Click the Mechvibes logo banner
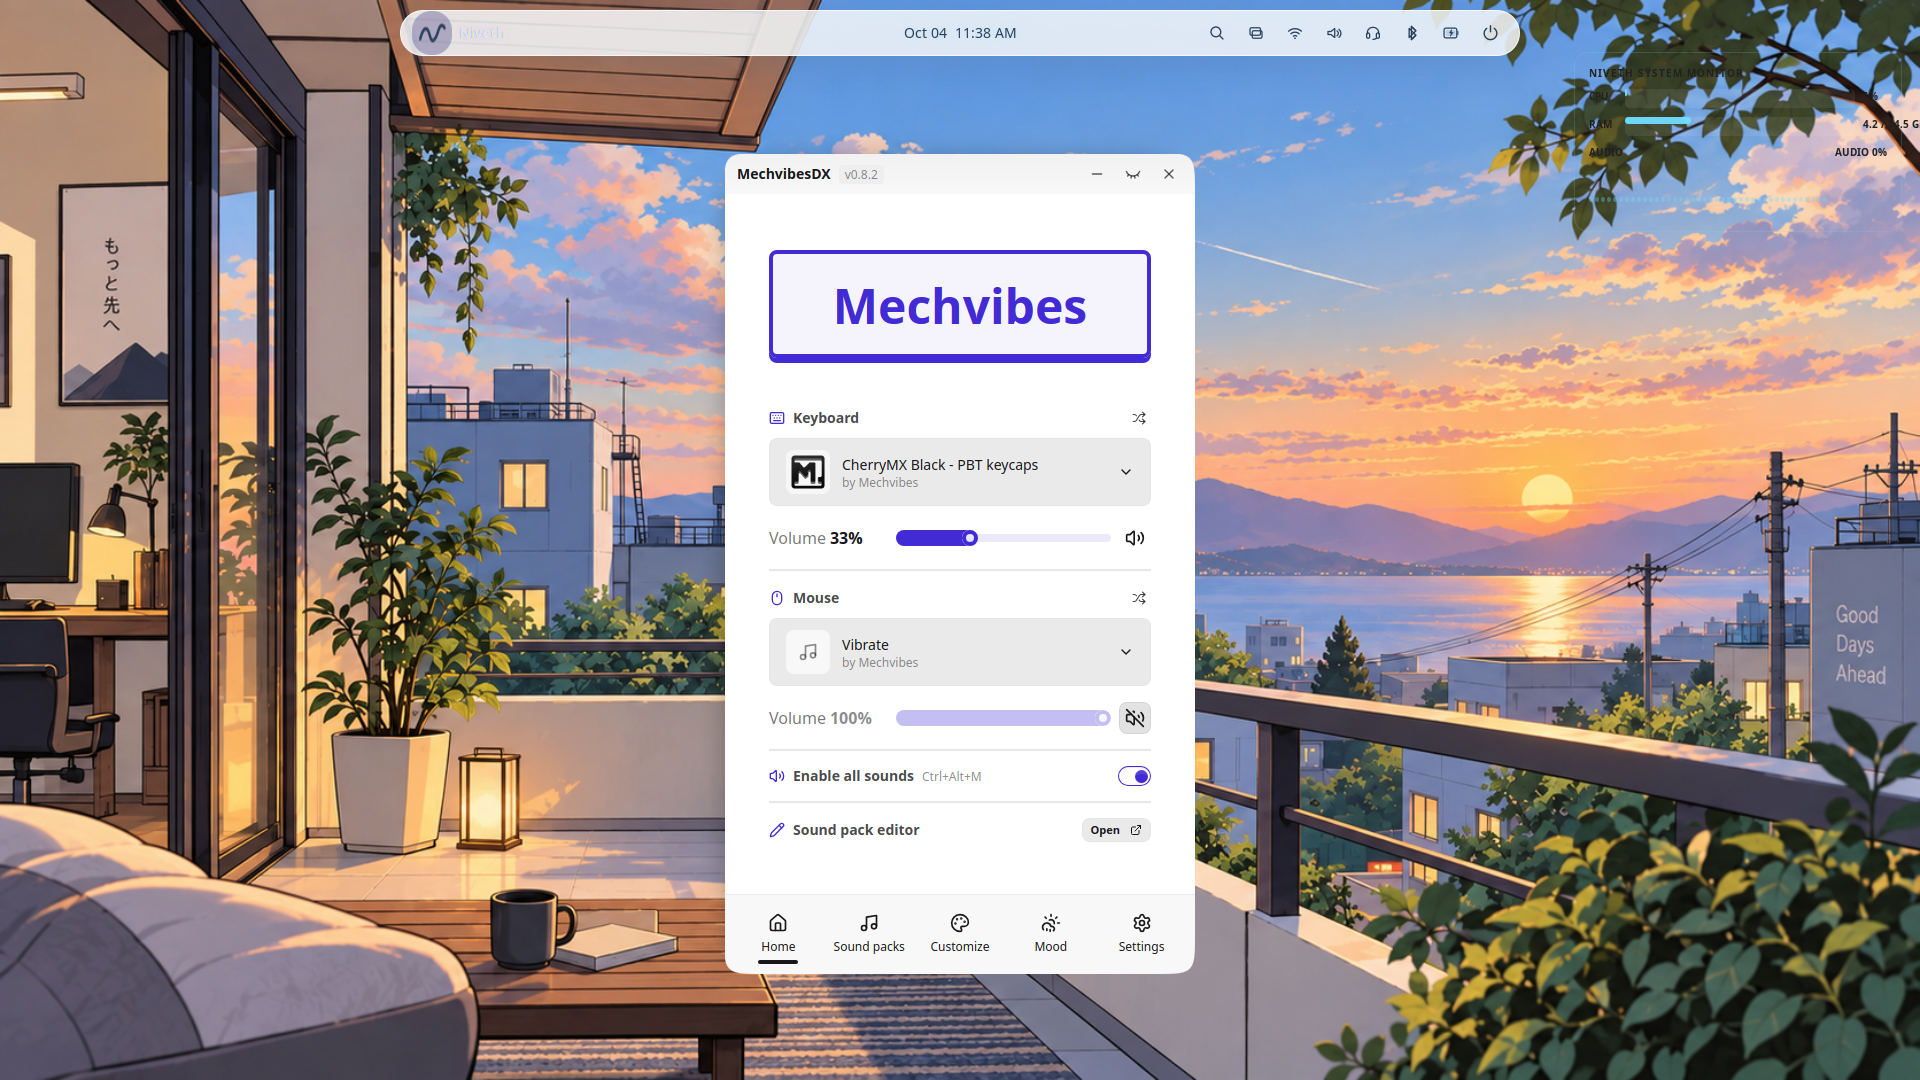The height and width of the screenshot is (1080, 1920). click(x=960, y=306)
